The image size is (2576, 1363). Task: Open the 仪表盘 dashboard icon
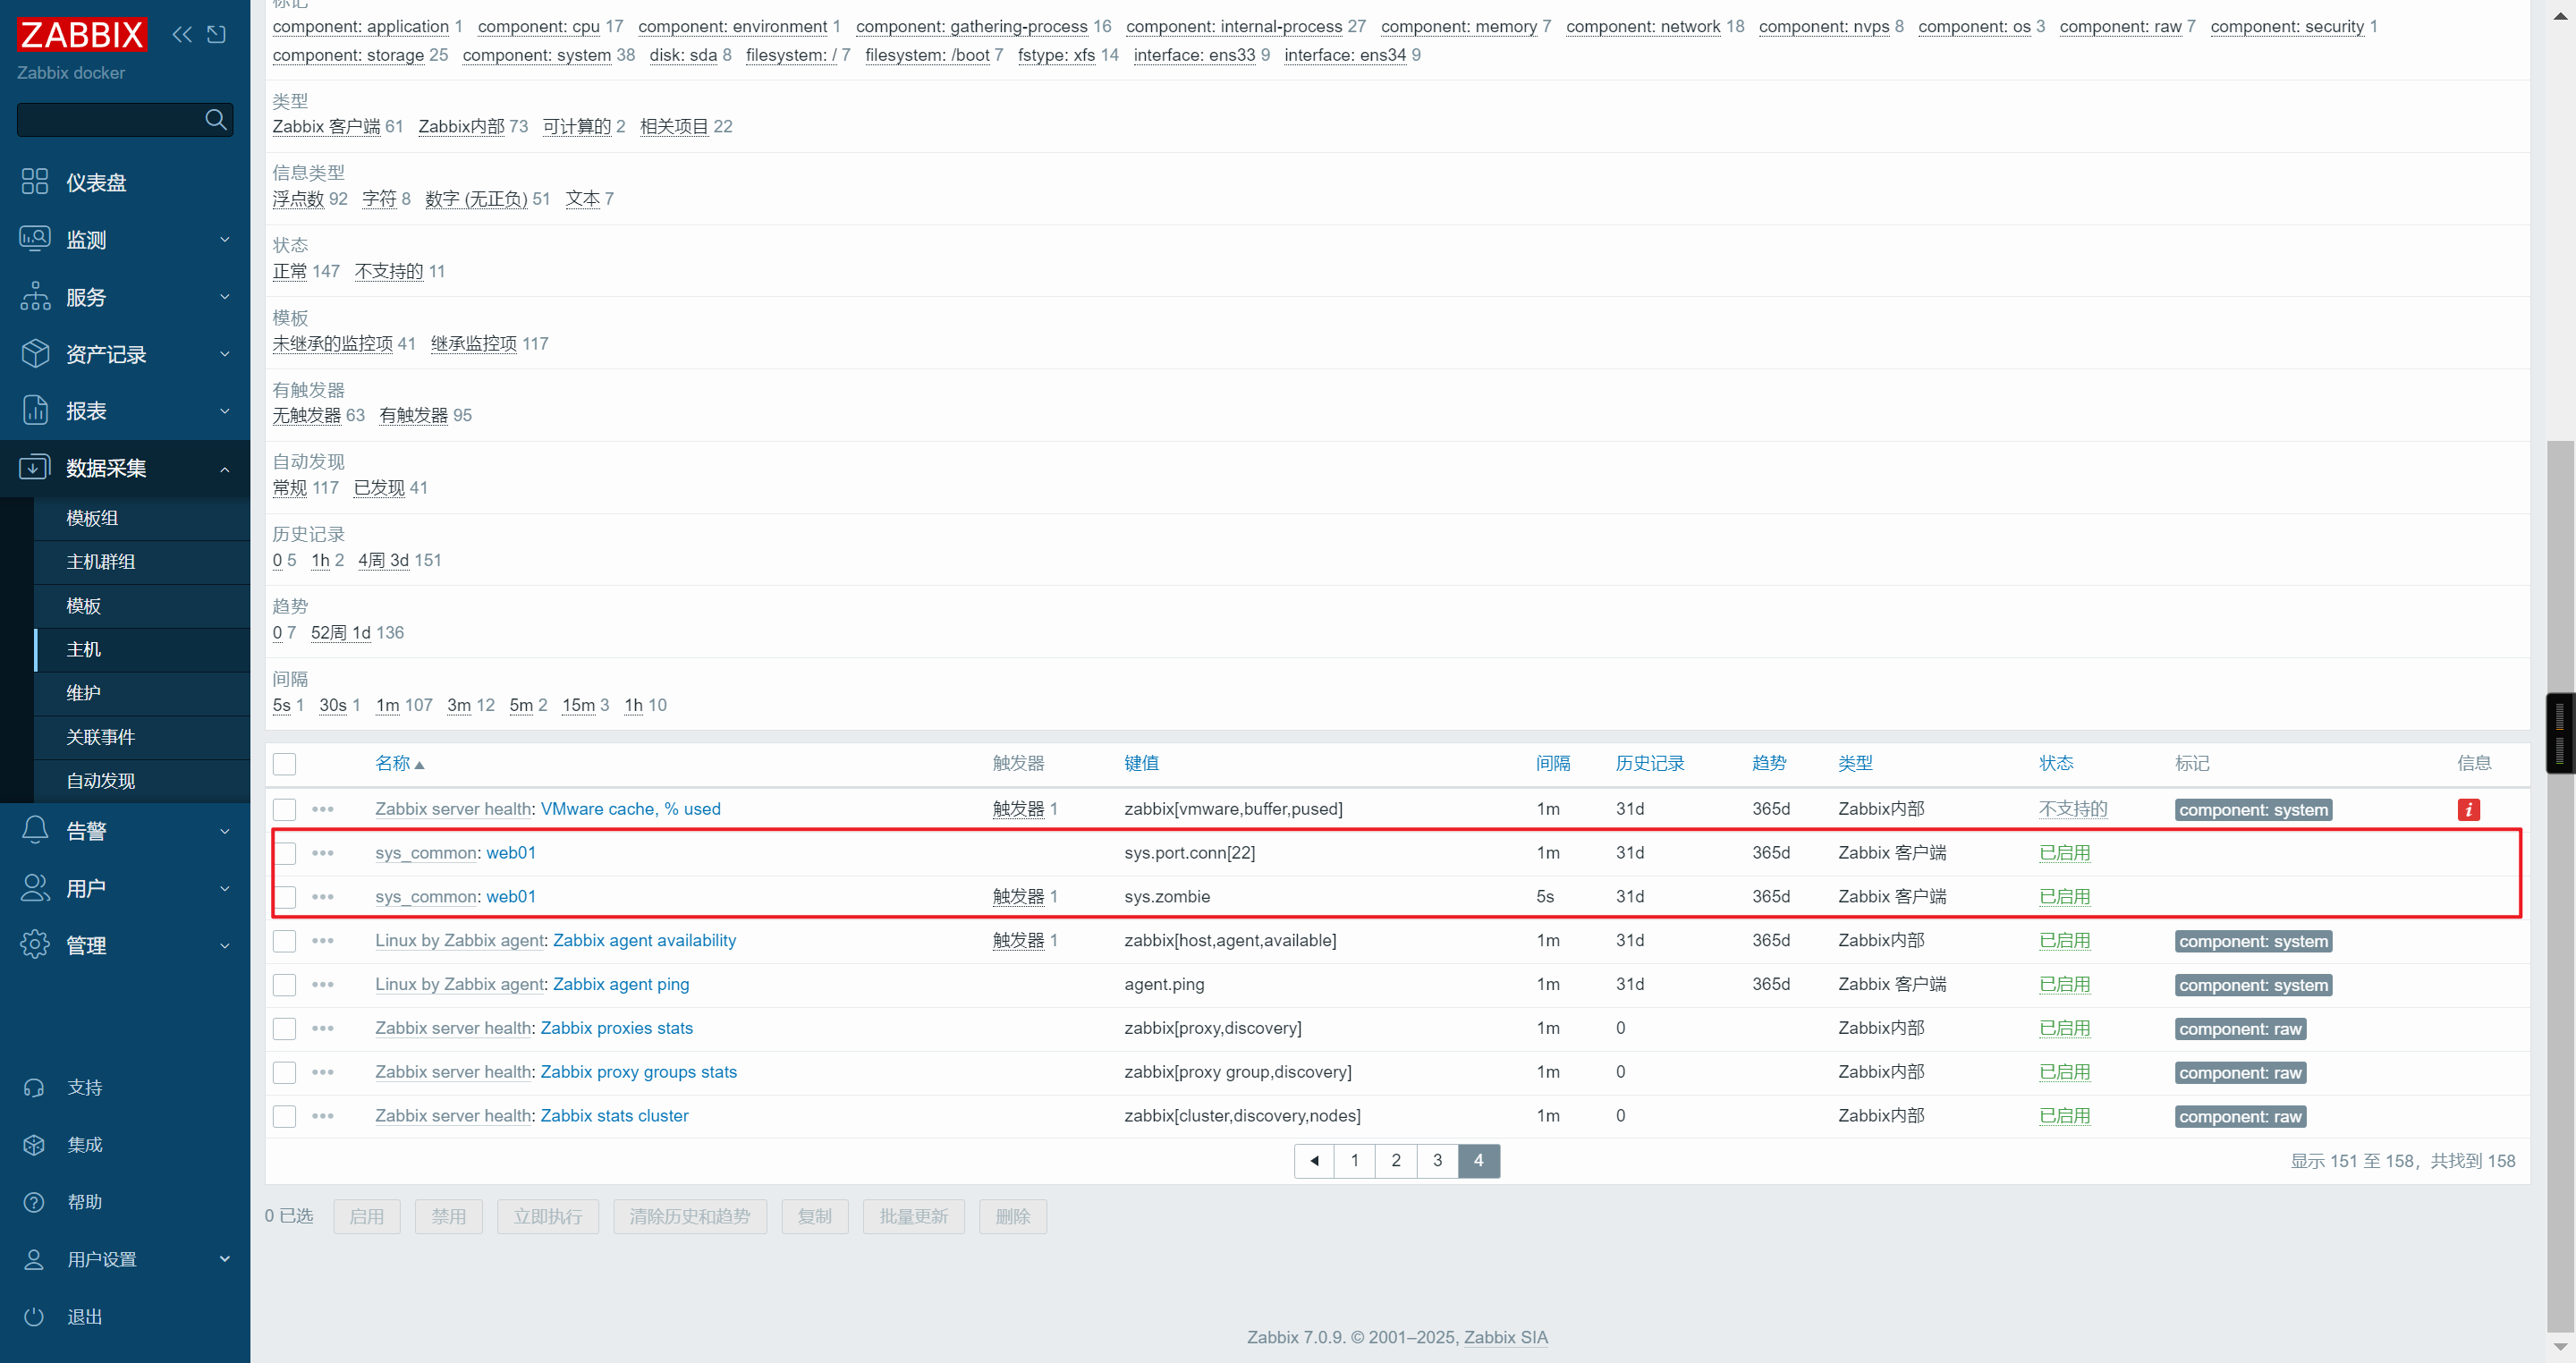pos(35,181)
